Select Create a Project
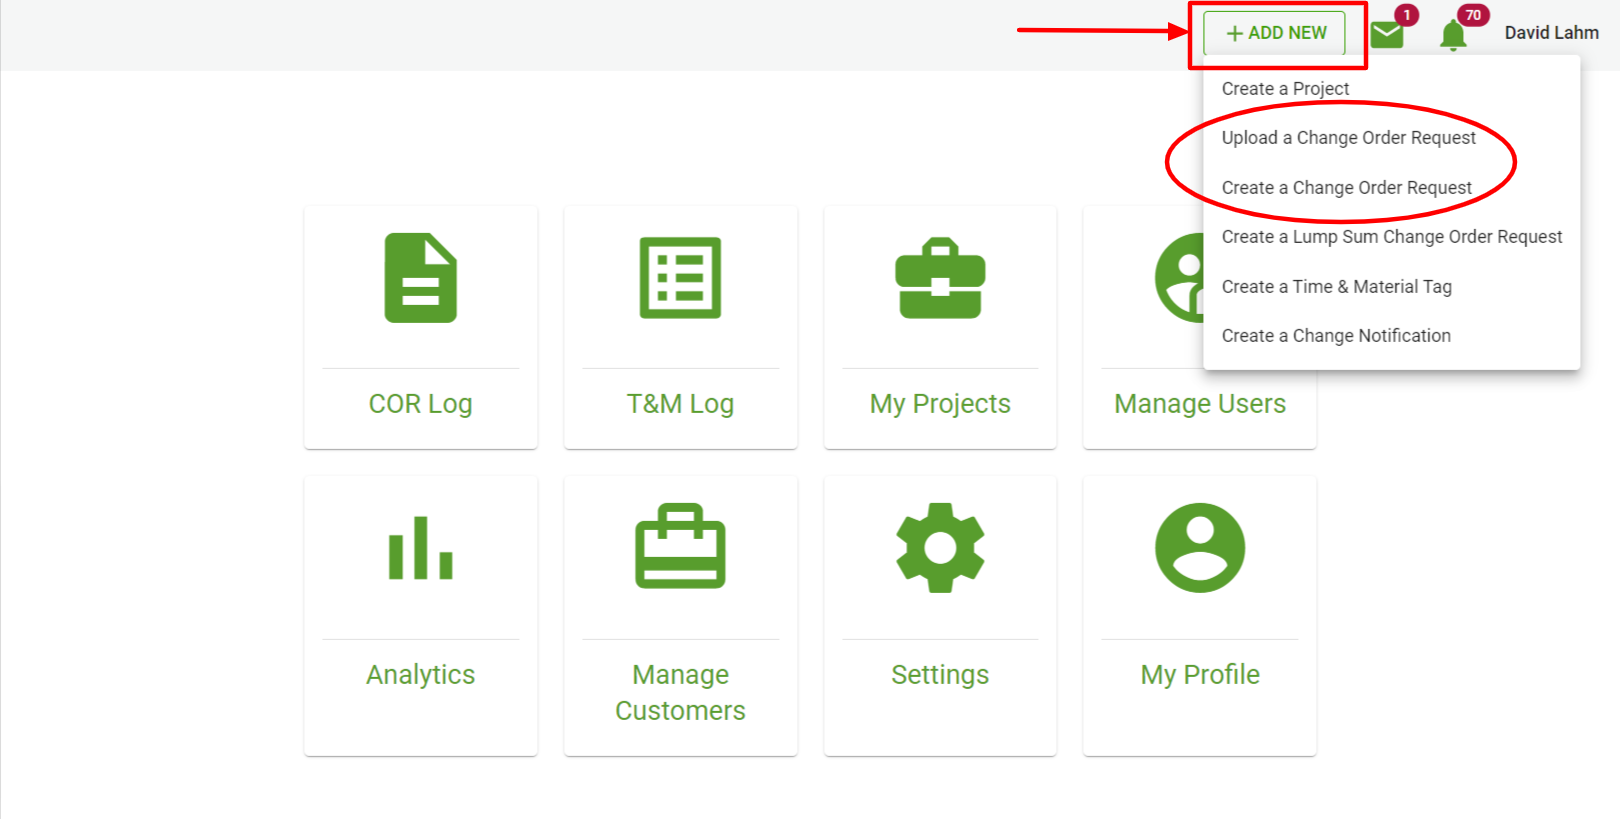The width and height of the screenshot is (1620, 819). [x=1285, y=89]
